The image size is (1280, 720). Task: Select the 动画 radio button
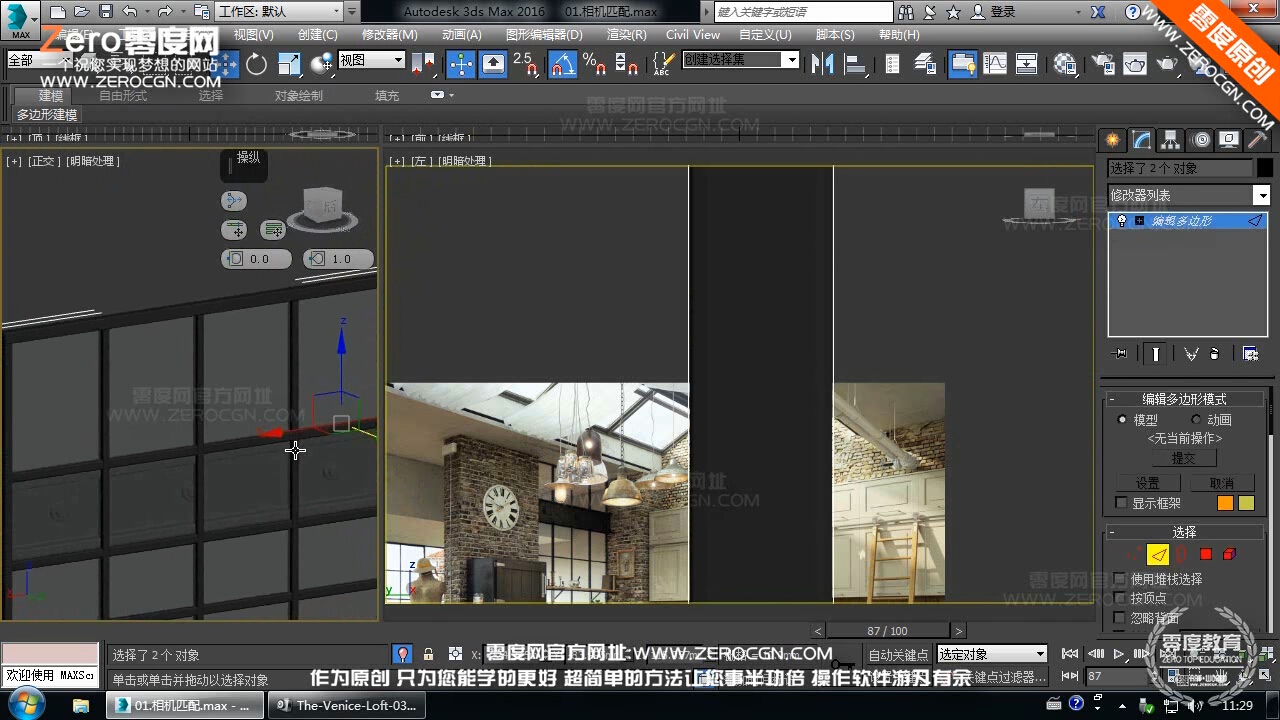coord(1196,420)
